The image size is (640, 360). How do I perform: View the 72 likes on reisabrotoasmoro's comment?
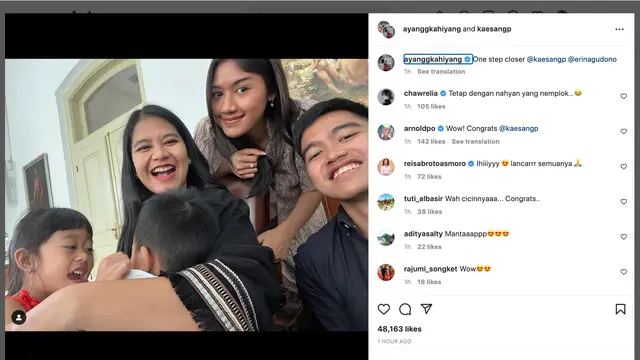(429, 177)
